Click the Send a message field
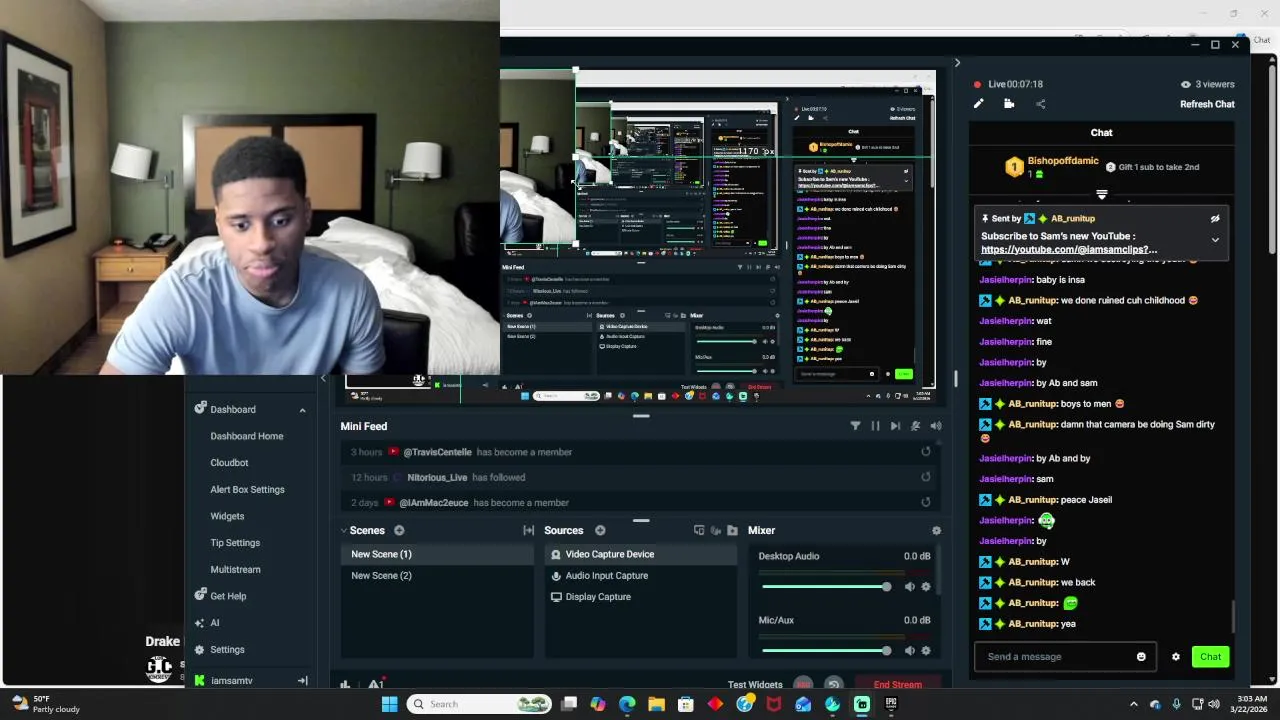The width and height of the screenshot is (1280, 720). pyautogui.click(x=1065, y=657)
